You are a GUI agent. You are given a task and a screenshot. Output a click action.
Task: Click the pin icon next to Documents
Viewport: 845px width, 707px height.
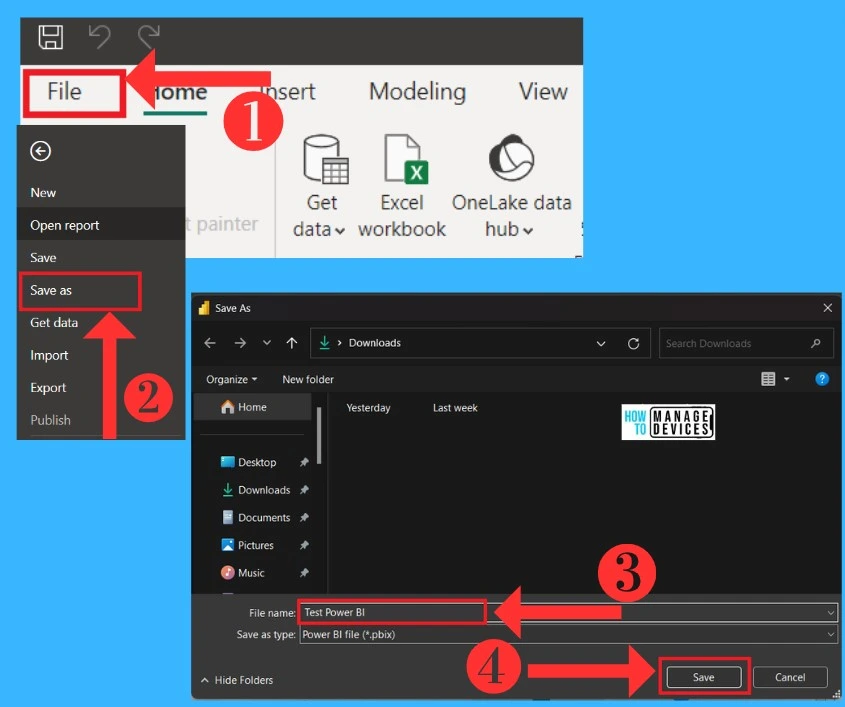[304, 517]
